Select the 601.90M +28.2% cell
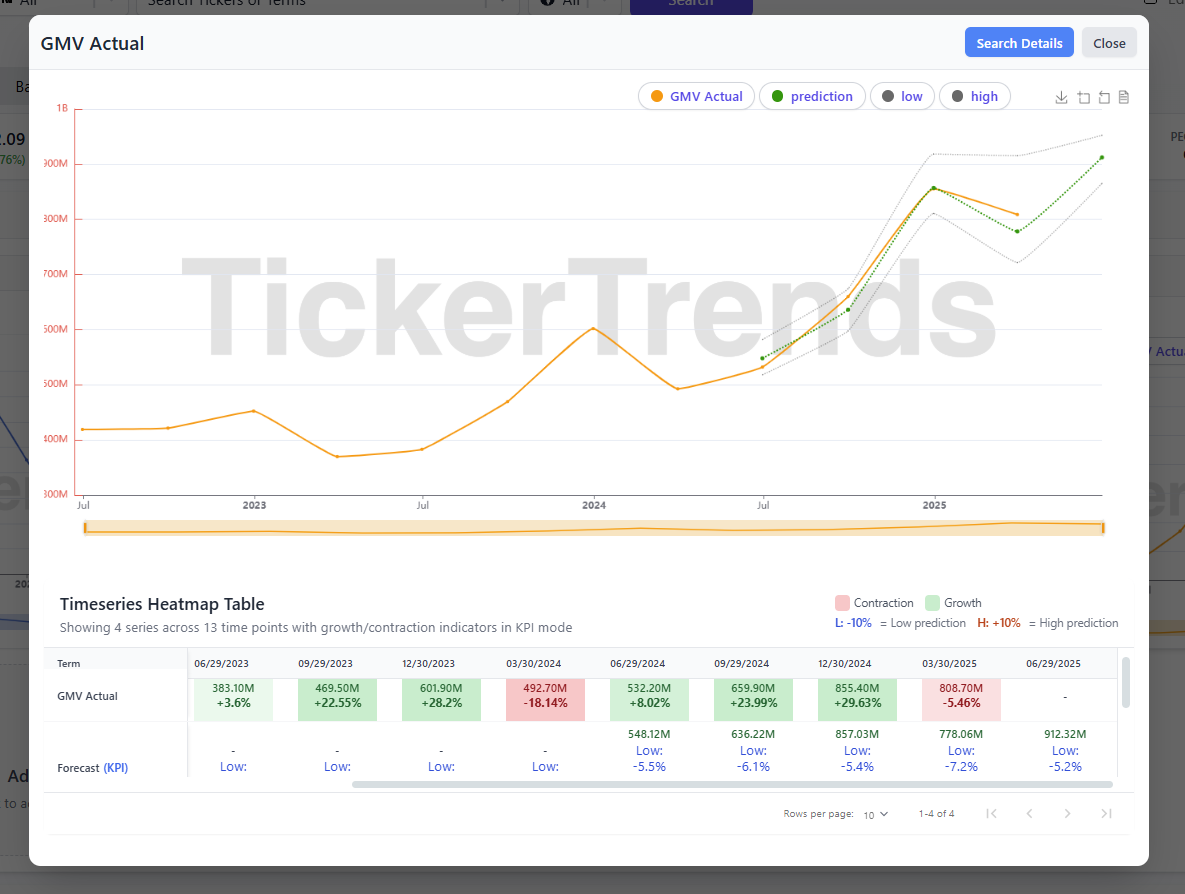This screenshot has width=1185, height=894. pyautogui.click(x=441, y=699)
